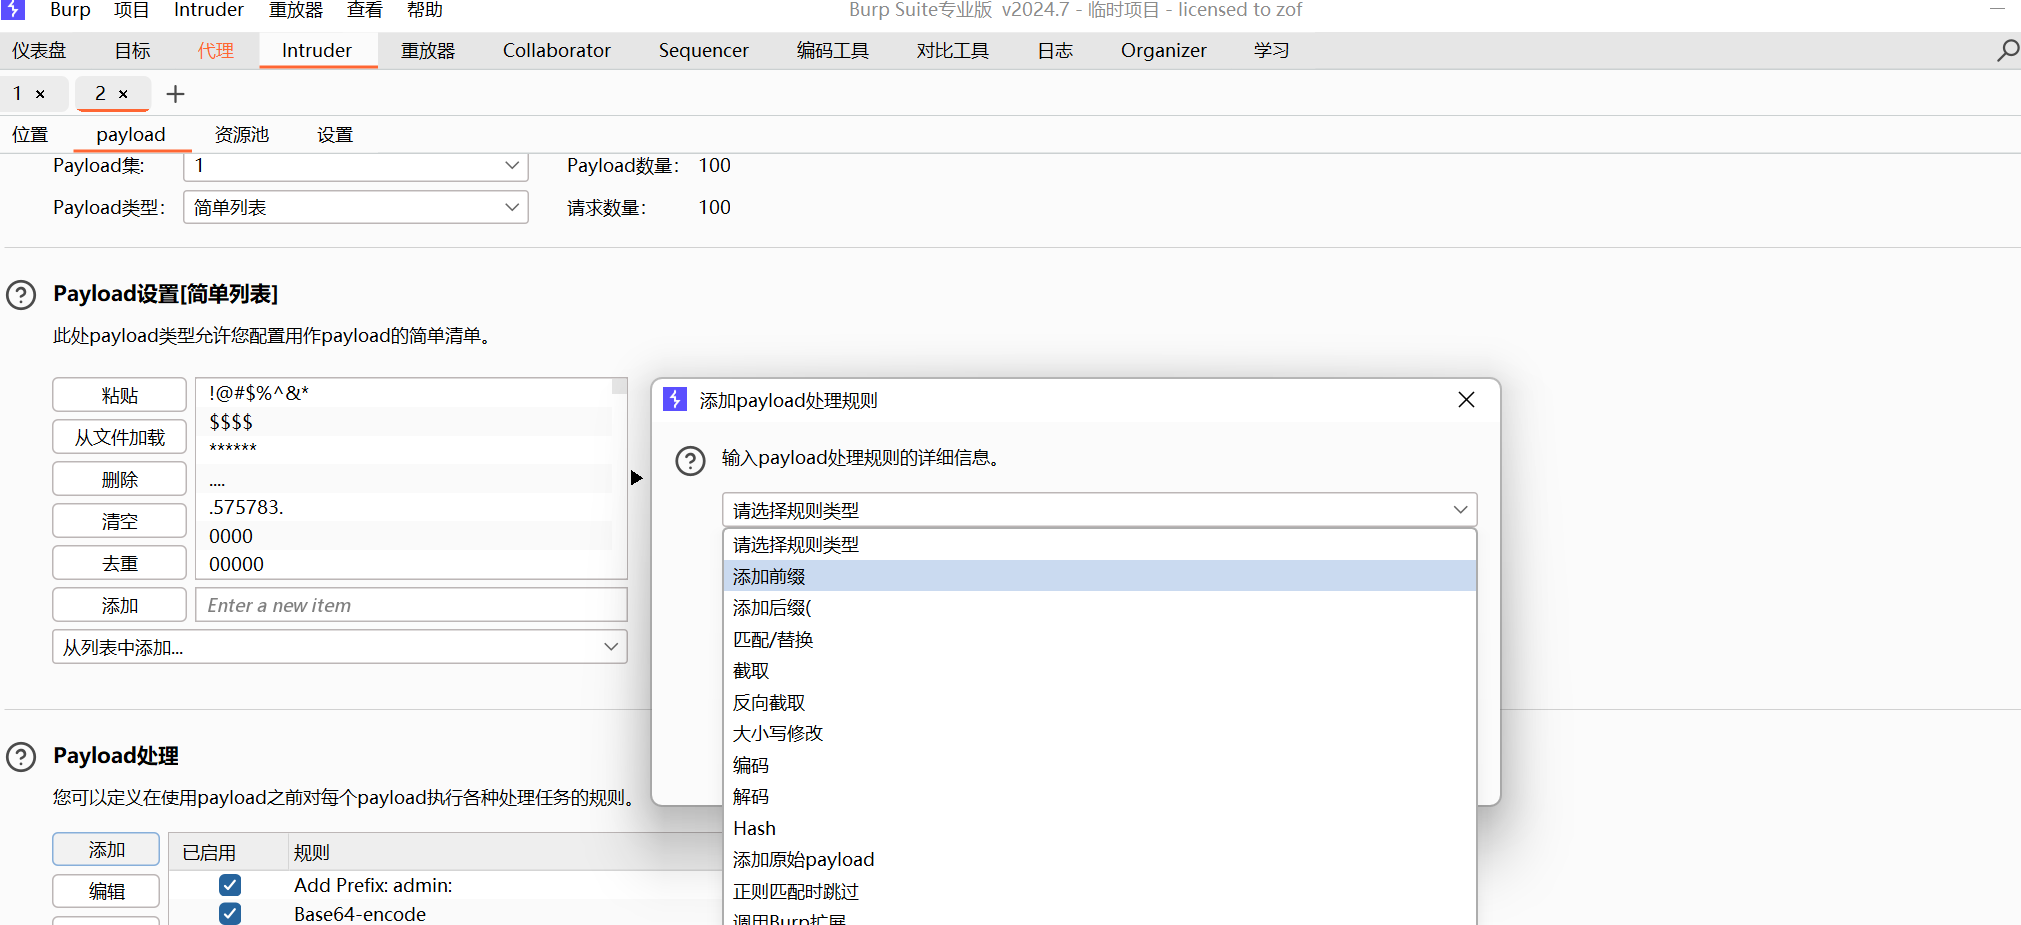Open the 资源池 sub-tab
This screenshot has width=2021, height=925.
242,135
